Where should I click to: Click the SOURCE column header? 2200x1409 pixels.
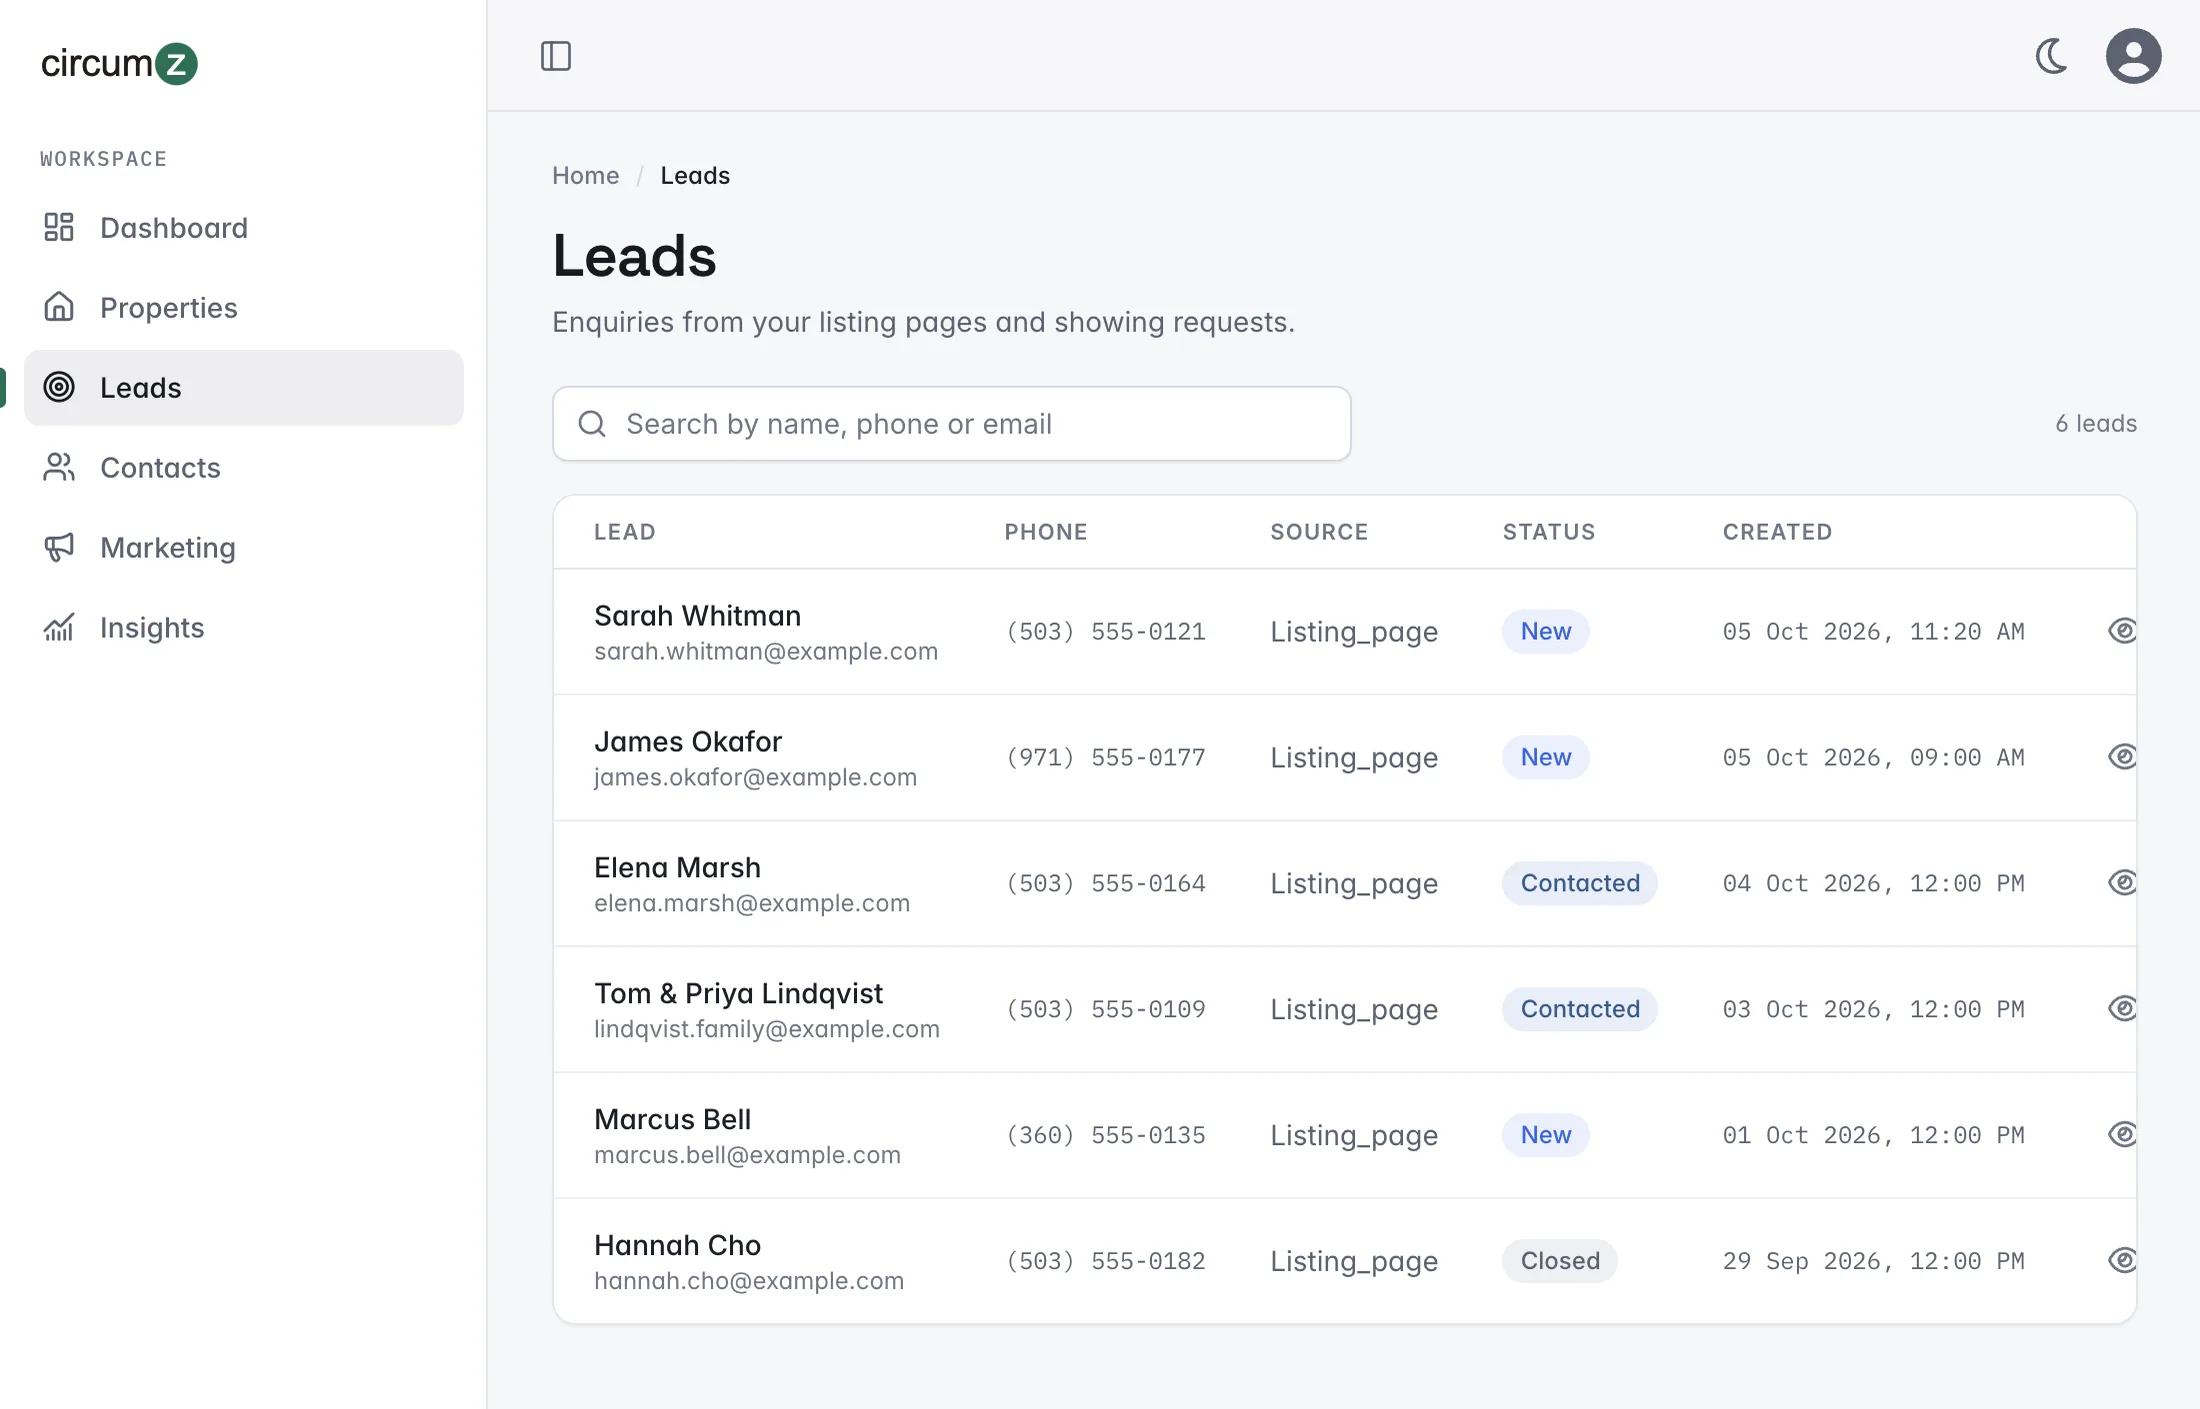(1319, 532)
